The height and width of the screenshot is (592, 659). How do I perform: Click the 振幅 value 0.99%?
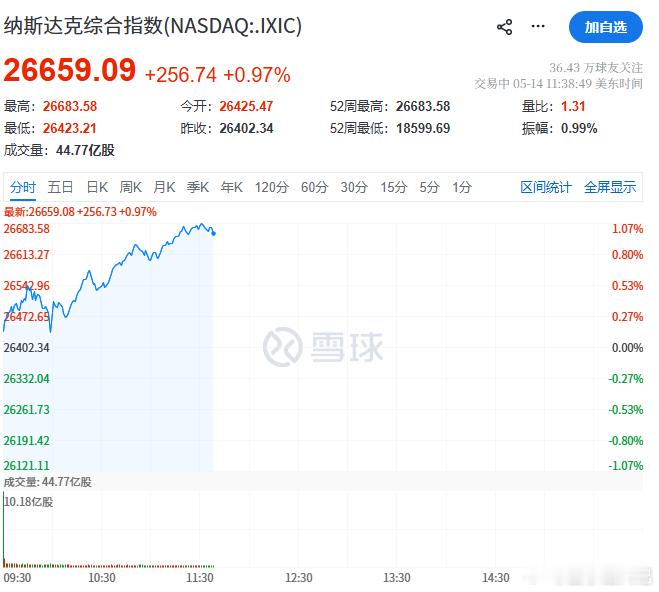tap(579, 128)
